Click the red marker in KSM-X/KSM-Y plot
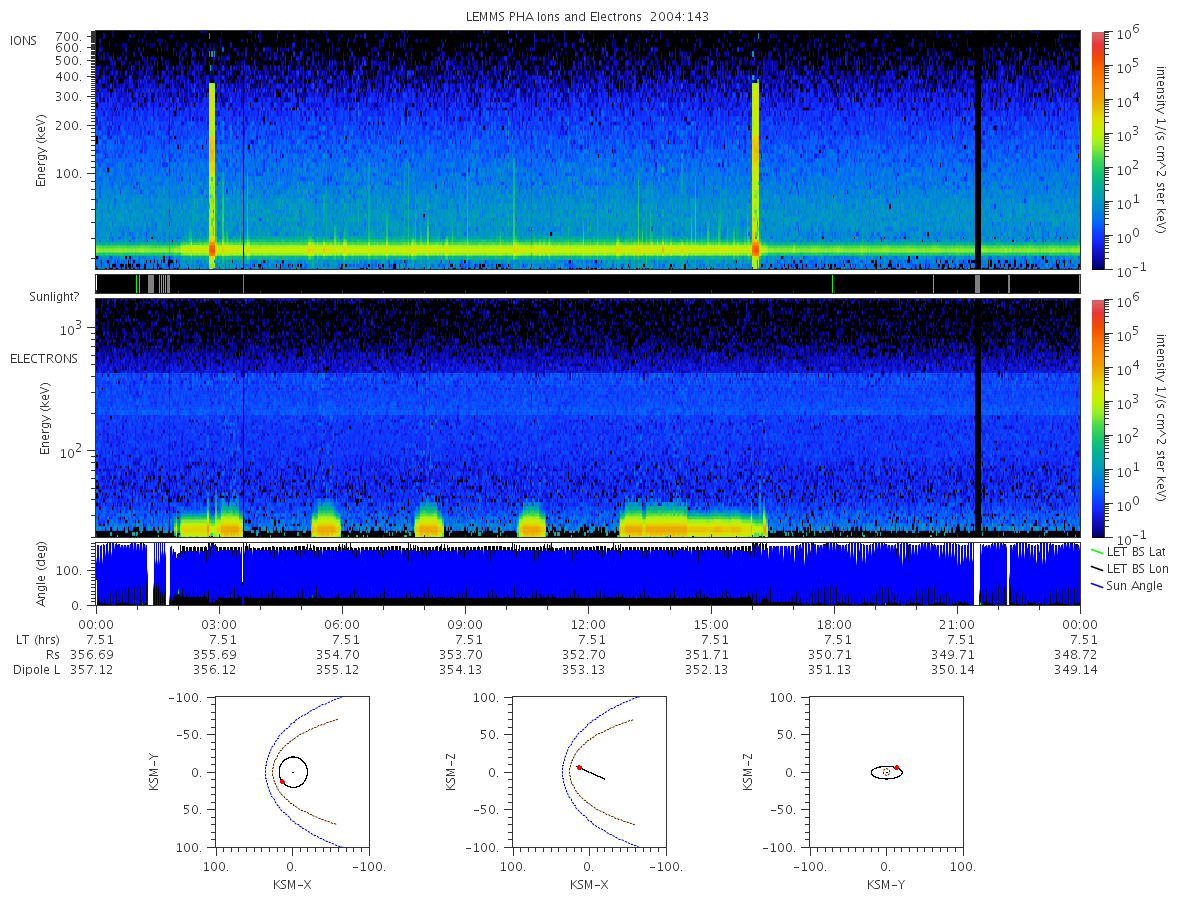The height and width of the screenshot is (900, 1200). point(282,781)
